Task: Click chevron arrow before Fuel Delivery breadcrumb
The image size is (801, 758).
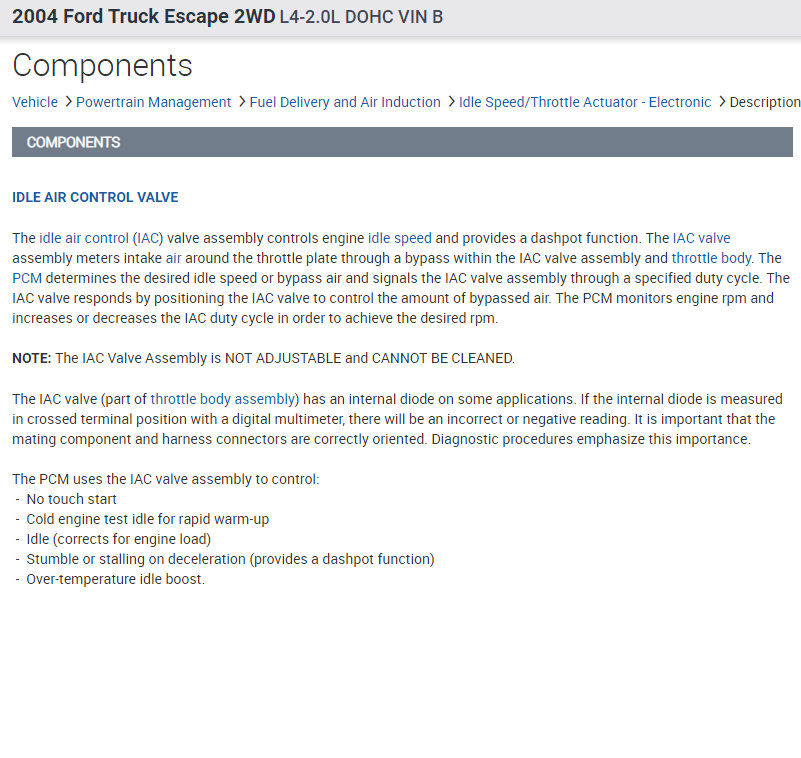Action: pos(242,102)
